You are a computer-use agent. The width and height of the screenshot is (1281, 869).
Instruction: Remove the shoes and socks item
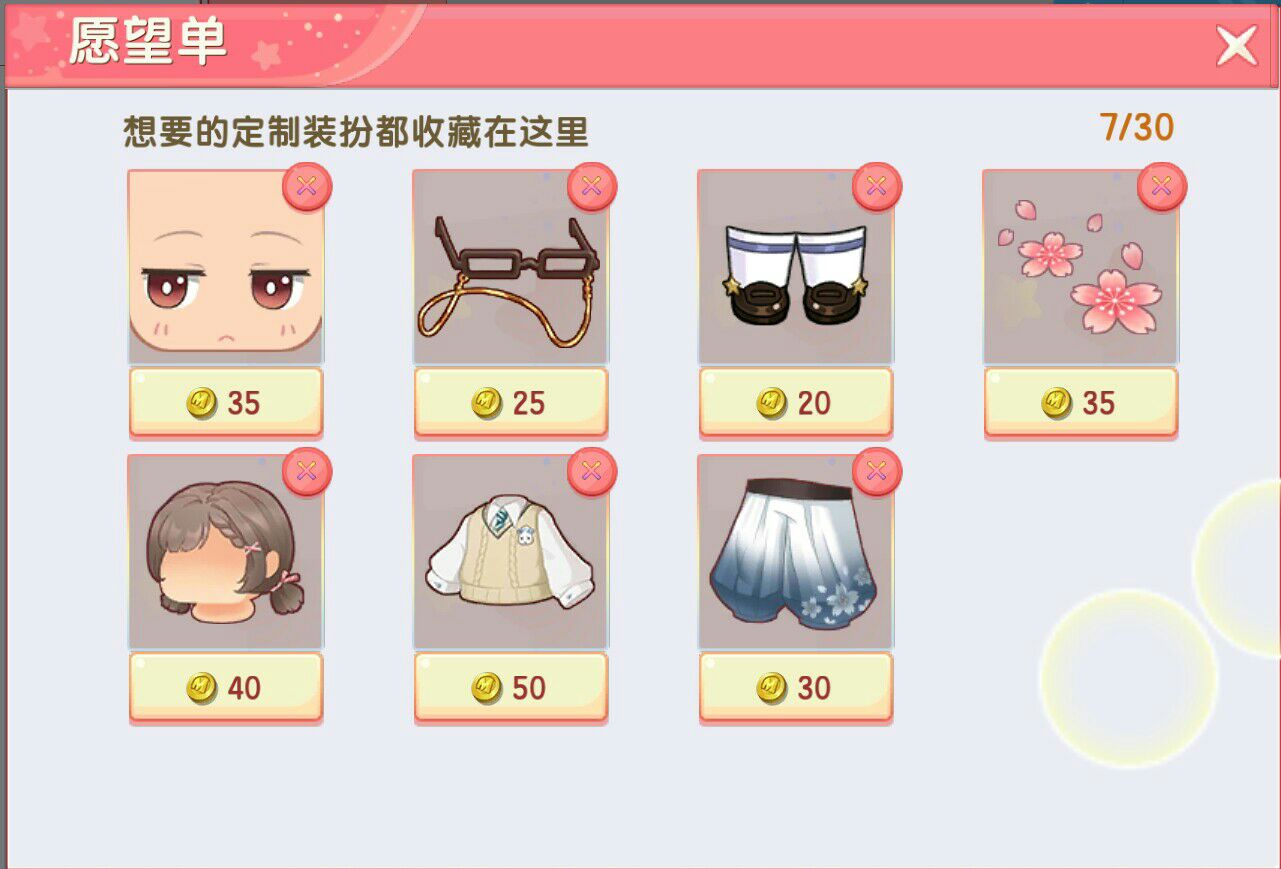pyautogui.click(x=877, y=186)
